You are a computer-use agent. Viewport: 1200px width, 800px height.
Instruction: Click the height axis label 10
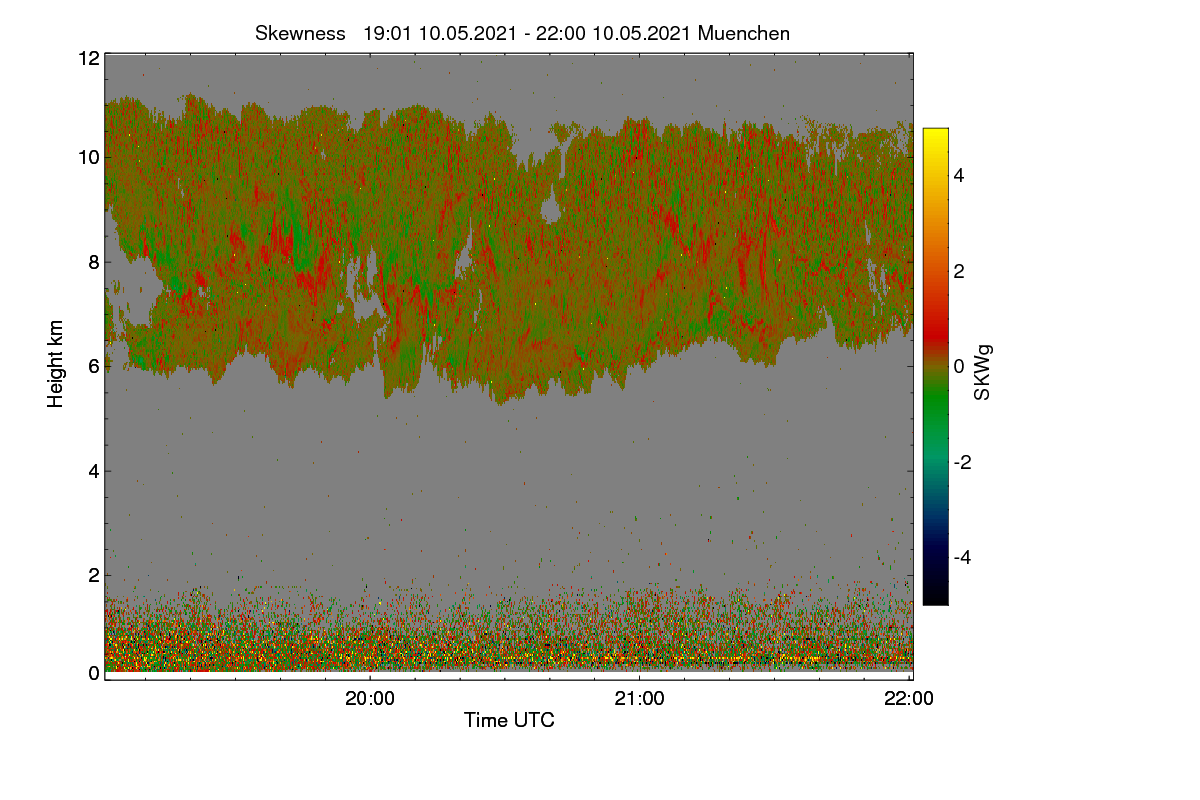88,157
